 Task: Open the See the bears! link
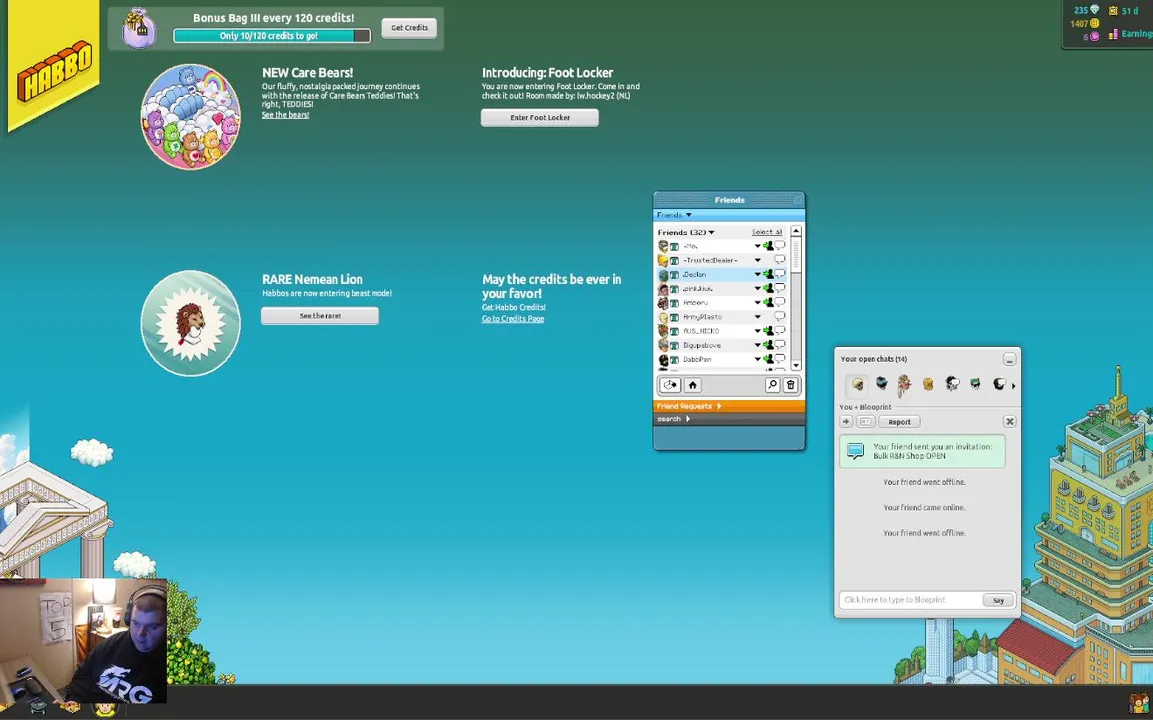coord(285,115)
